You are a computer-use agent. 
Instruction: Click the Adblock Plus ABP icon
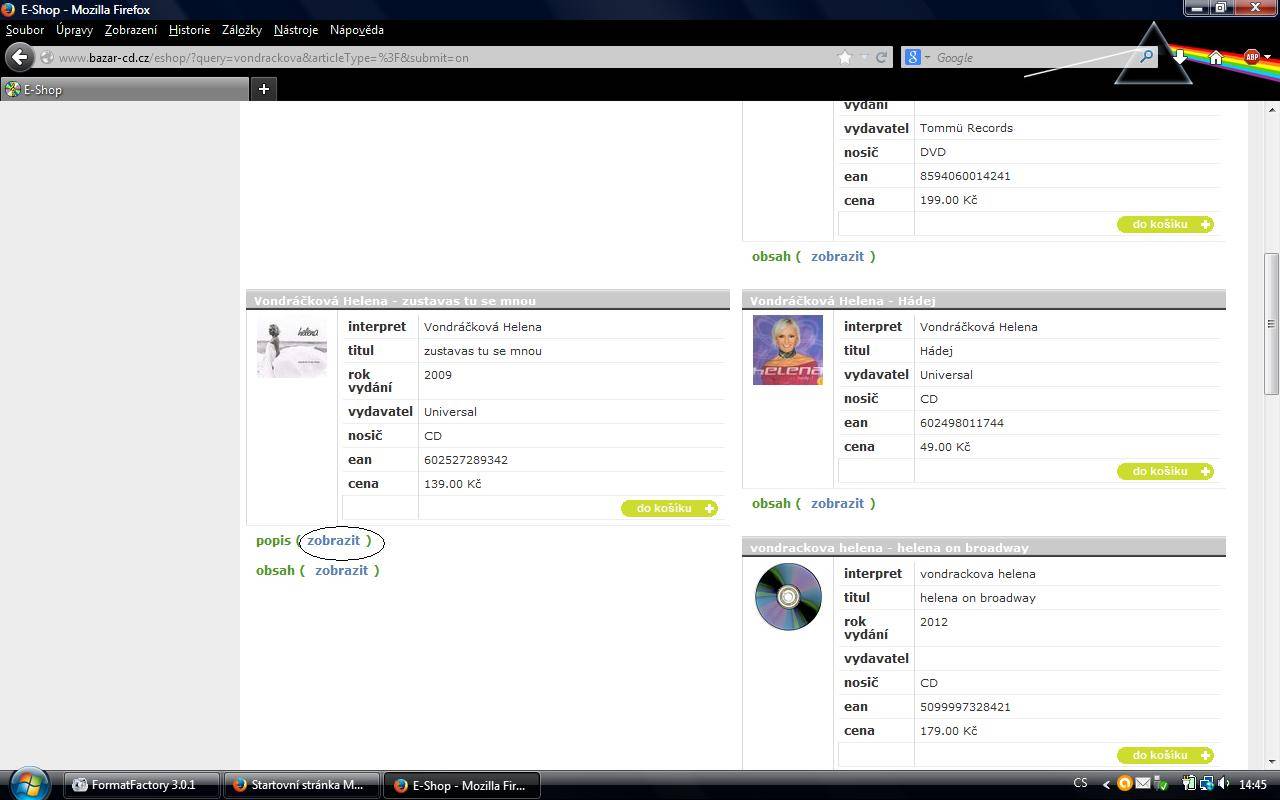[x=1251, y=57]
